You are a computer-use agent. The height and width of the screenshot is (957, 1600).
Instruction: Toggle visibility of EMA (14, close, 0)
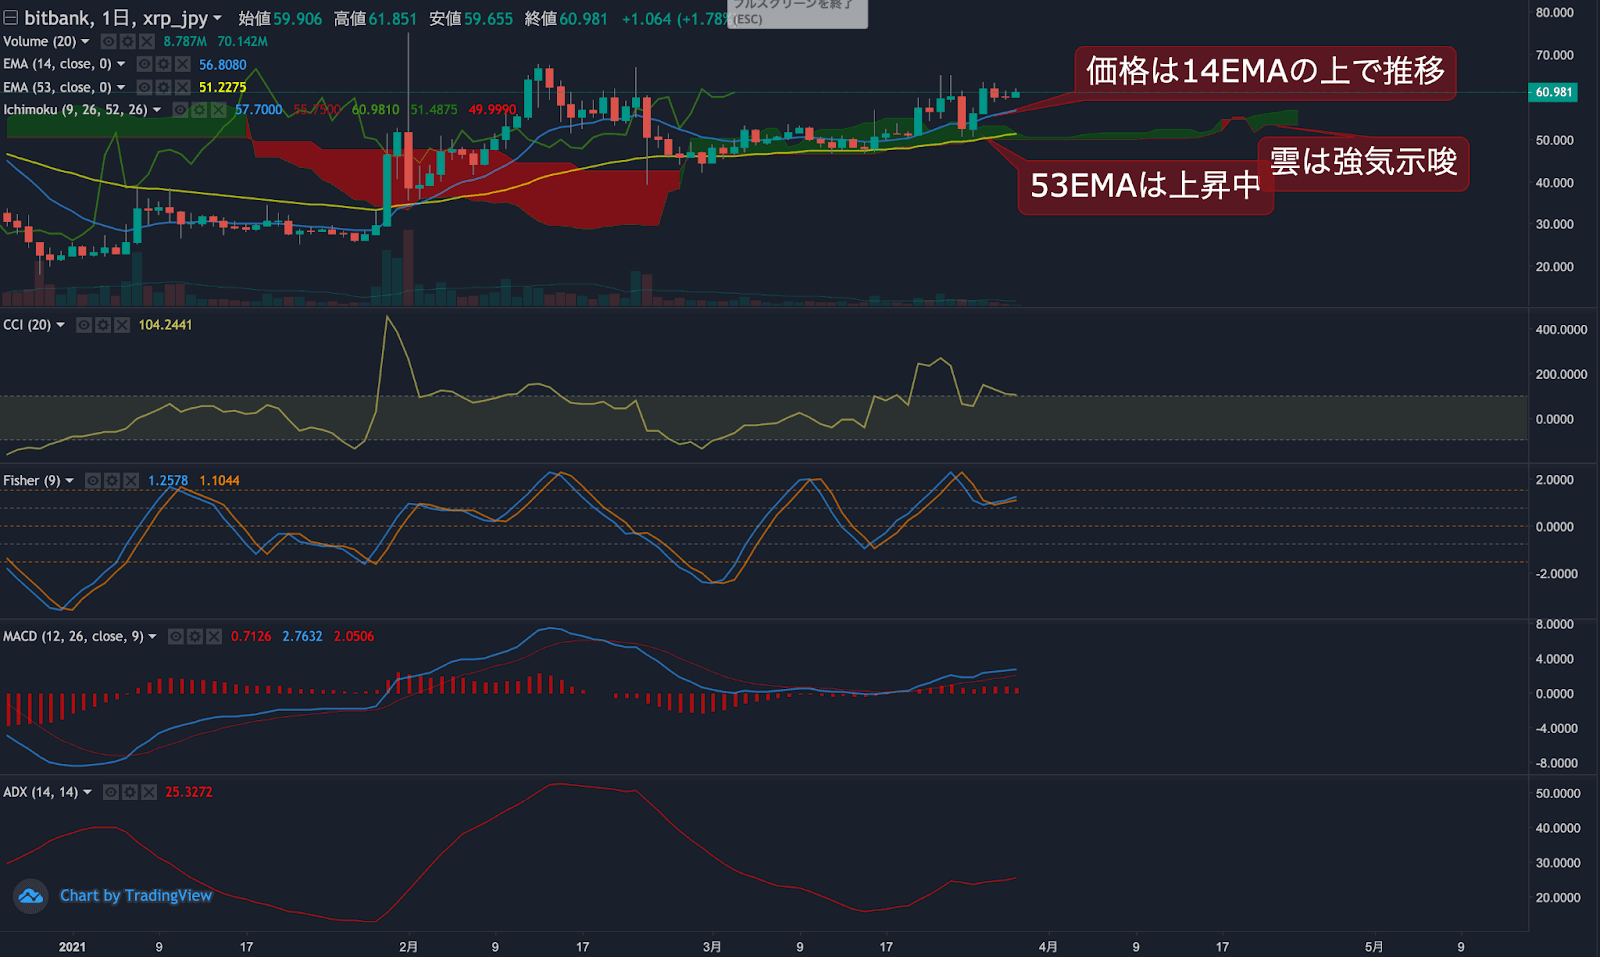145,64
